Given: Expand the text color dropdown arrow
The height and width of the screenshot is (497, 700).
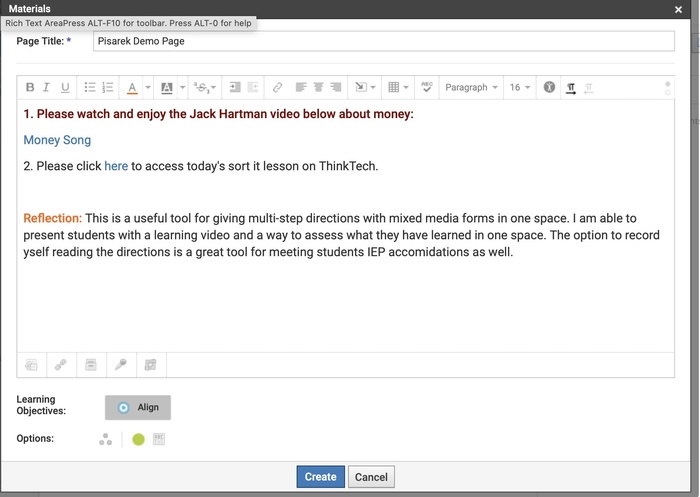Looking at the screenshot, I should click(148, 88).
